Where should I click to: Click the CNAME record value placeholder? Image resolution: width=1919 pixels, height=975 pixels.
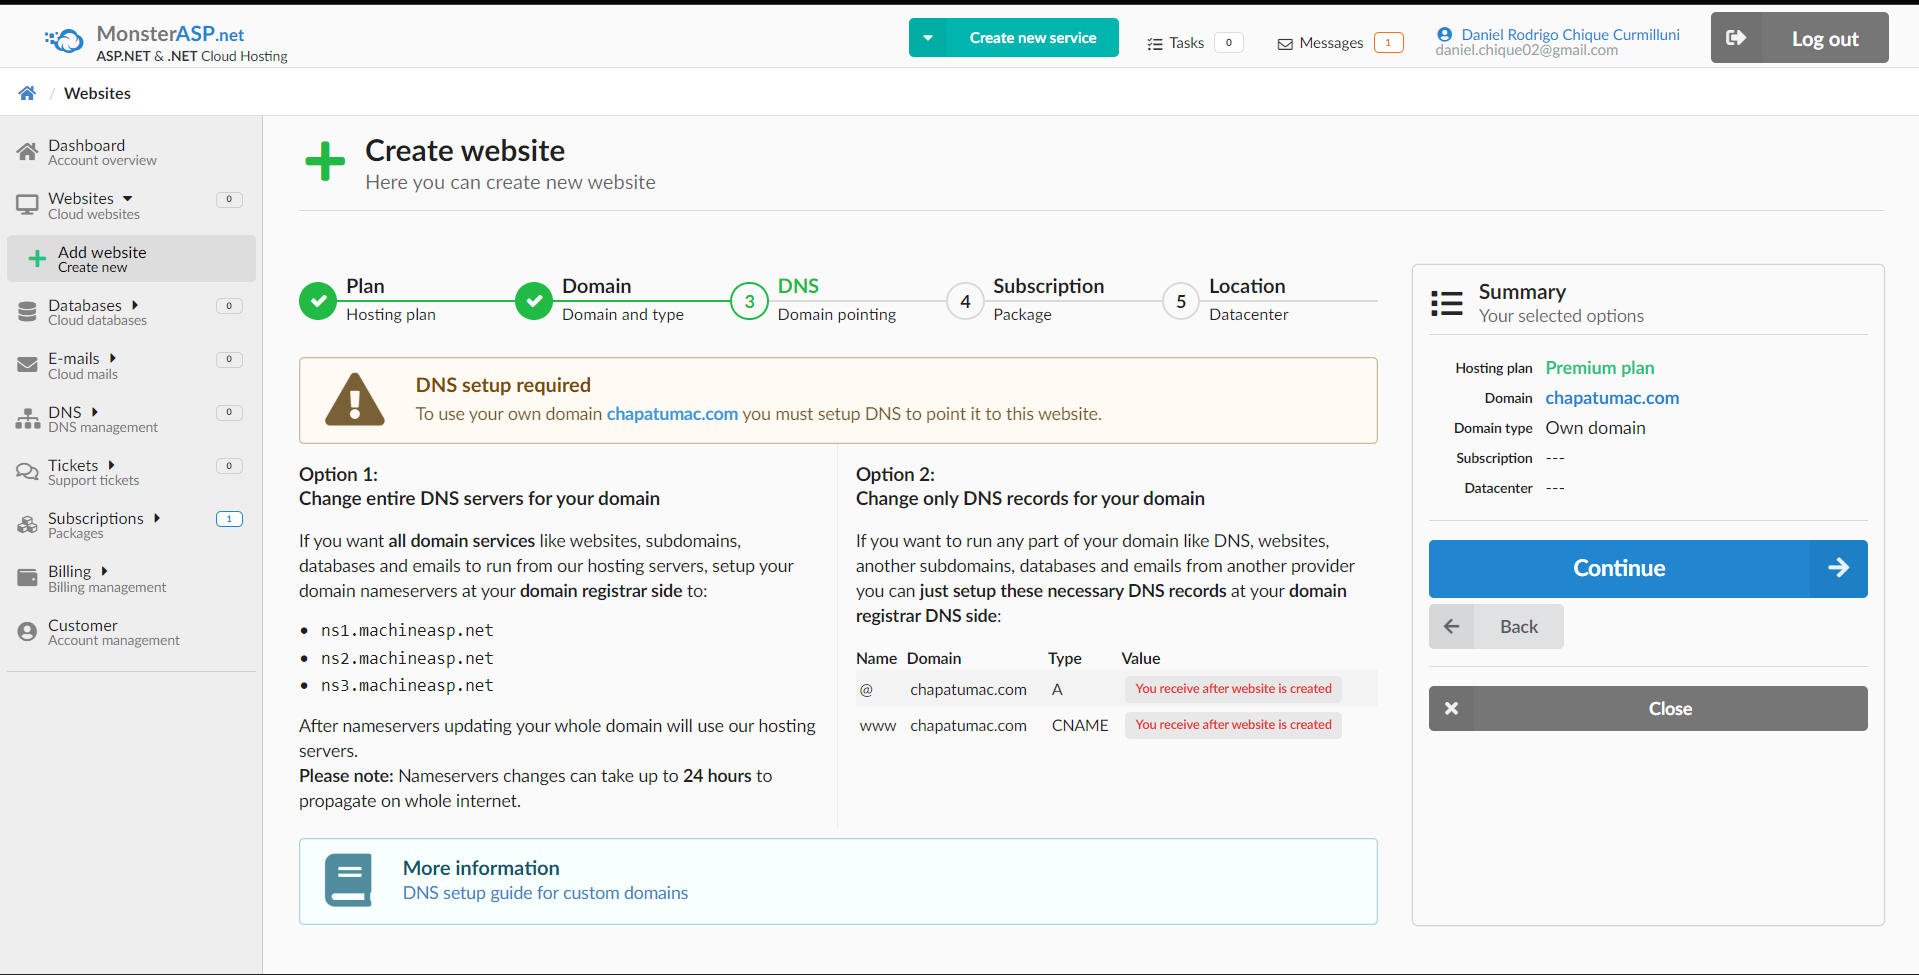[1233, 725]
